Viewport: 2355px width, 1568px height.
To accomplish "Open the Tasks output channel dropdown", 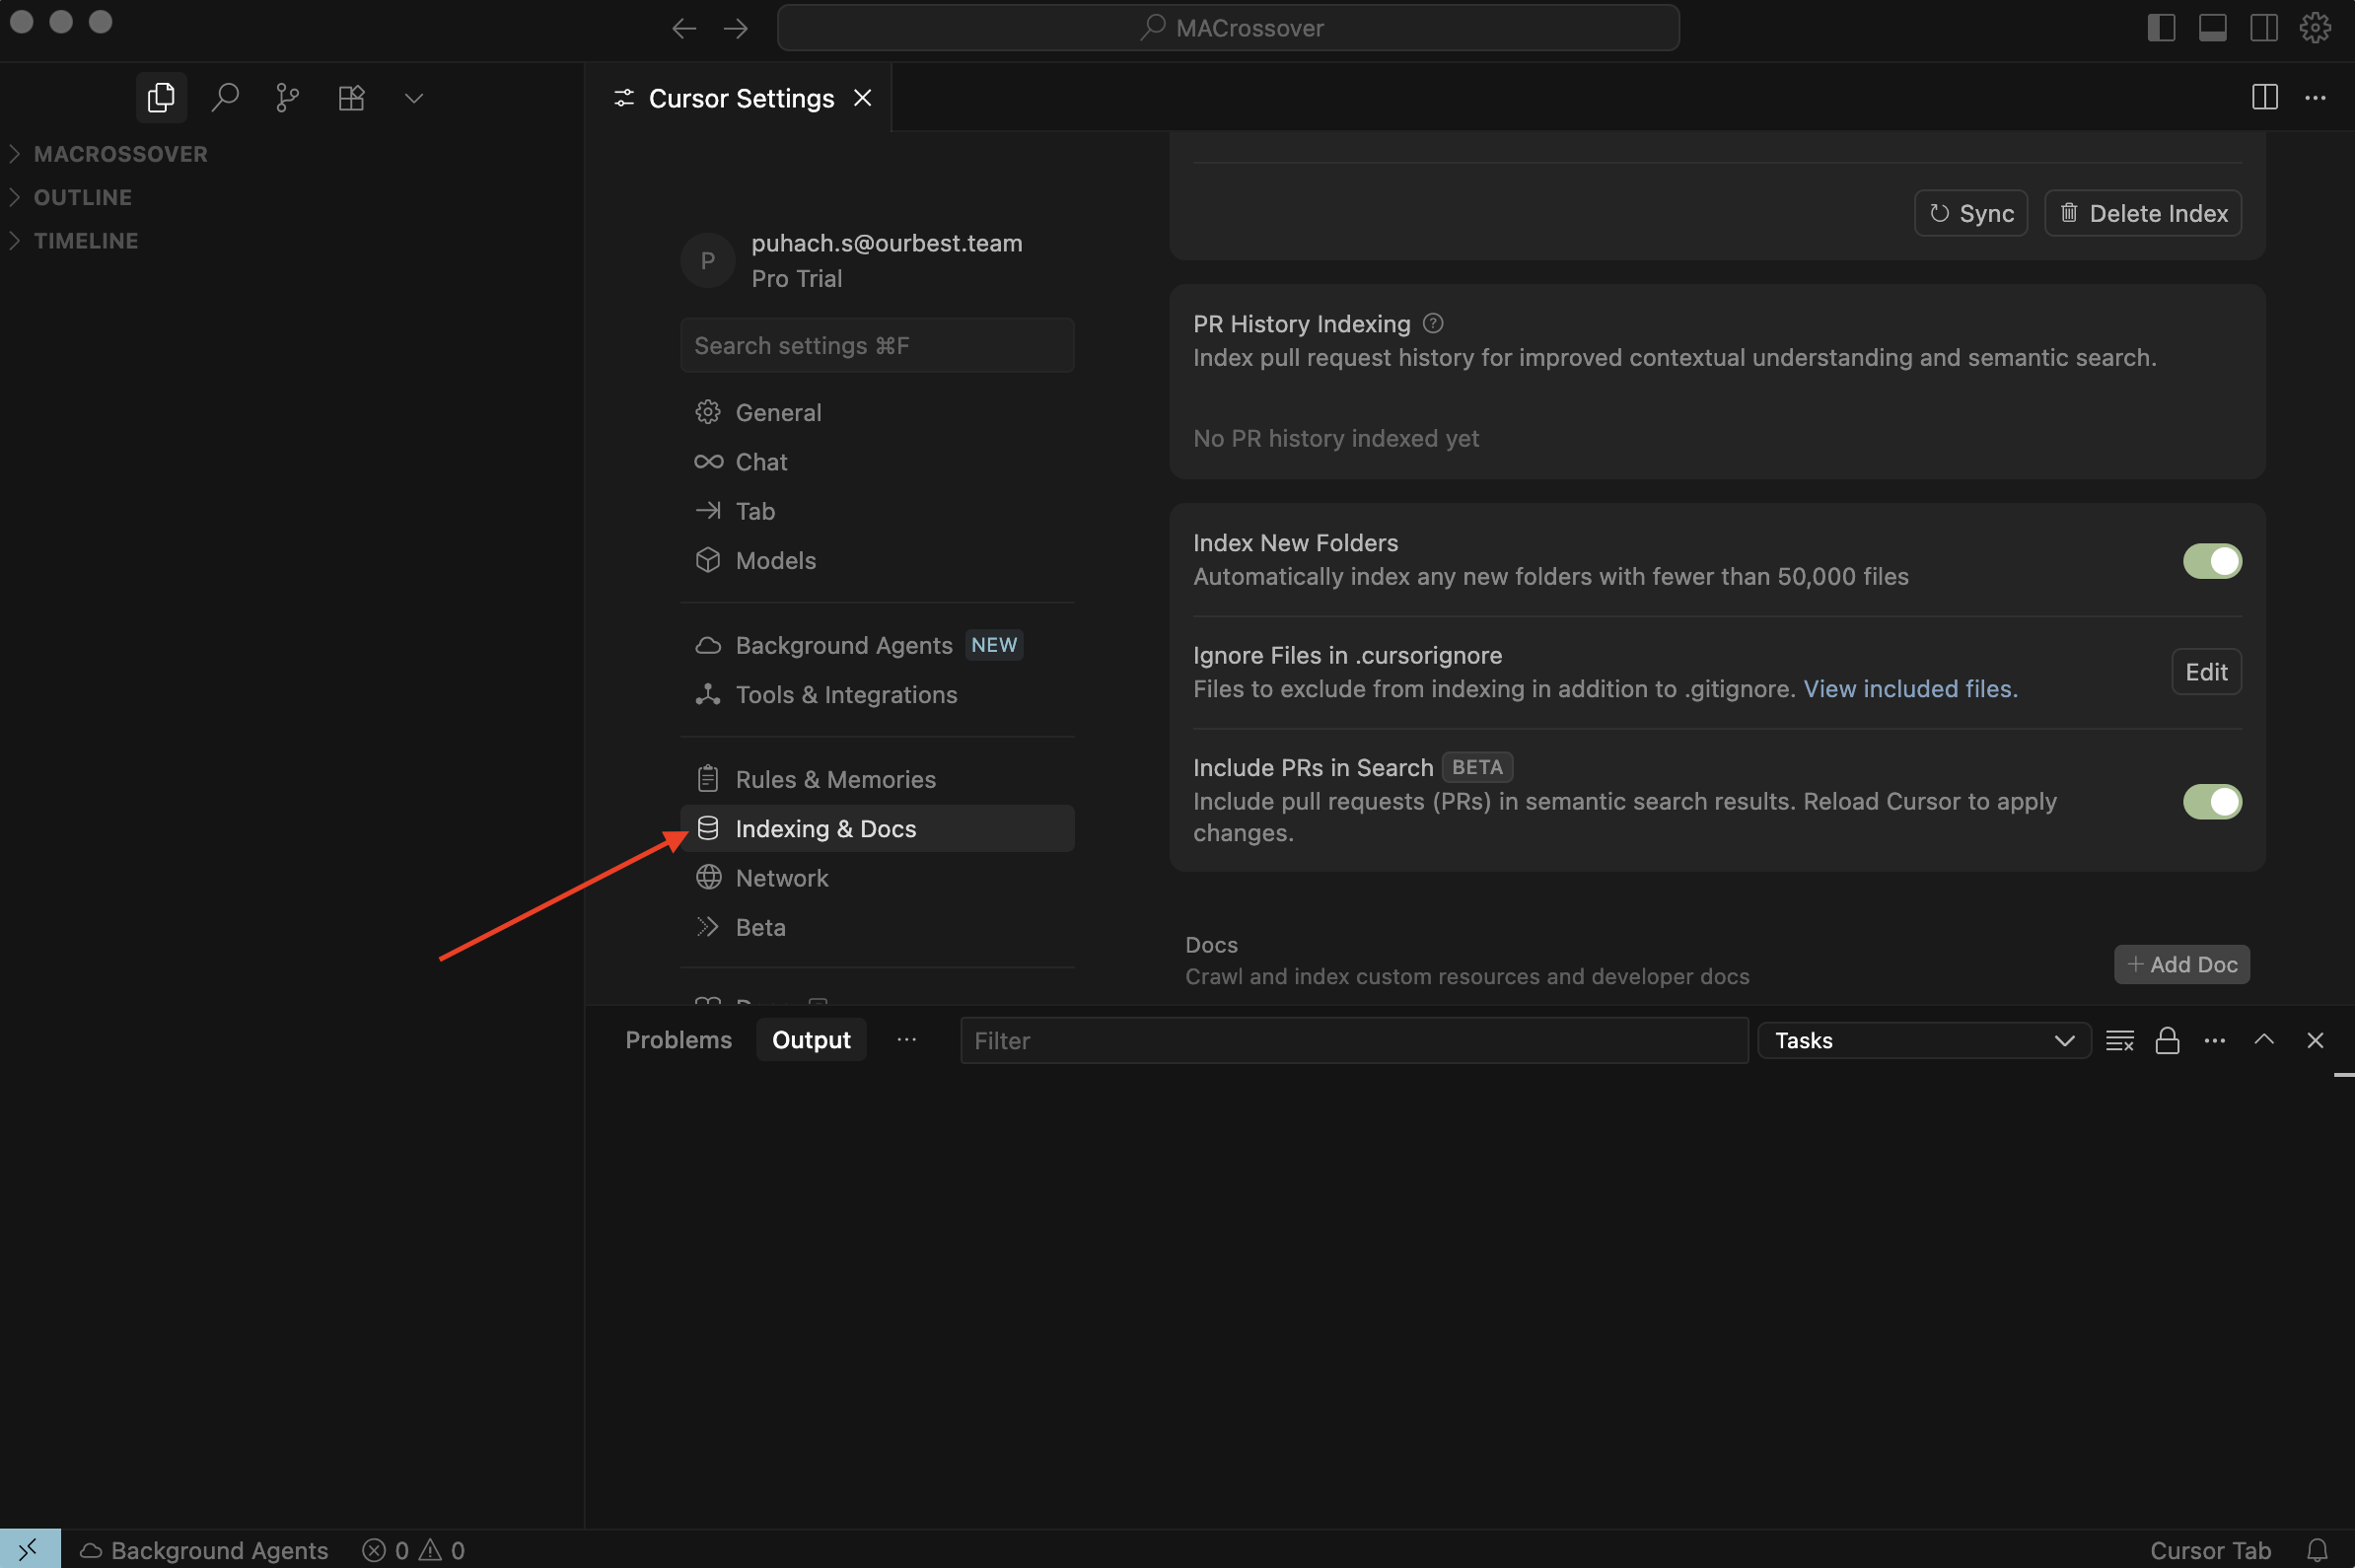I will (x=1923, y=1040).
